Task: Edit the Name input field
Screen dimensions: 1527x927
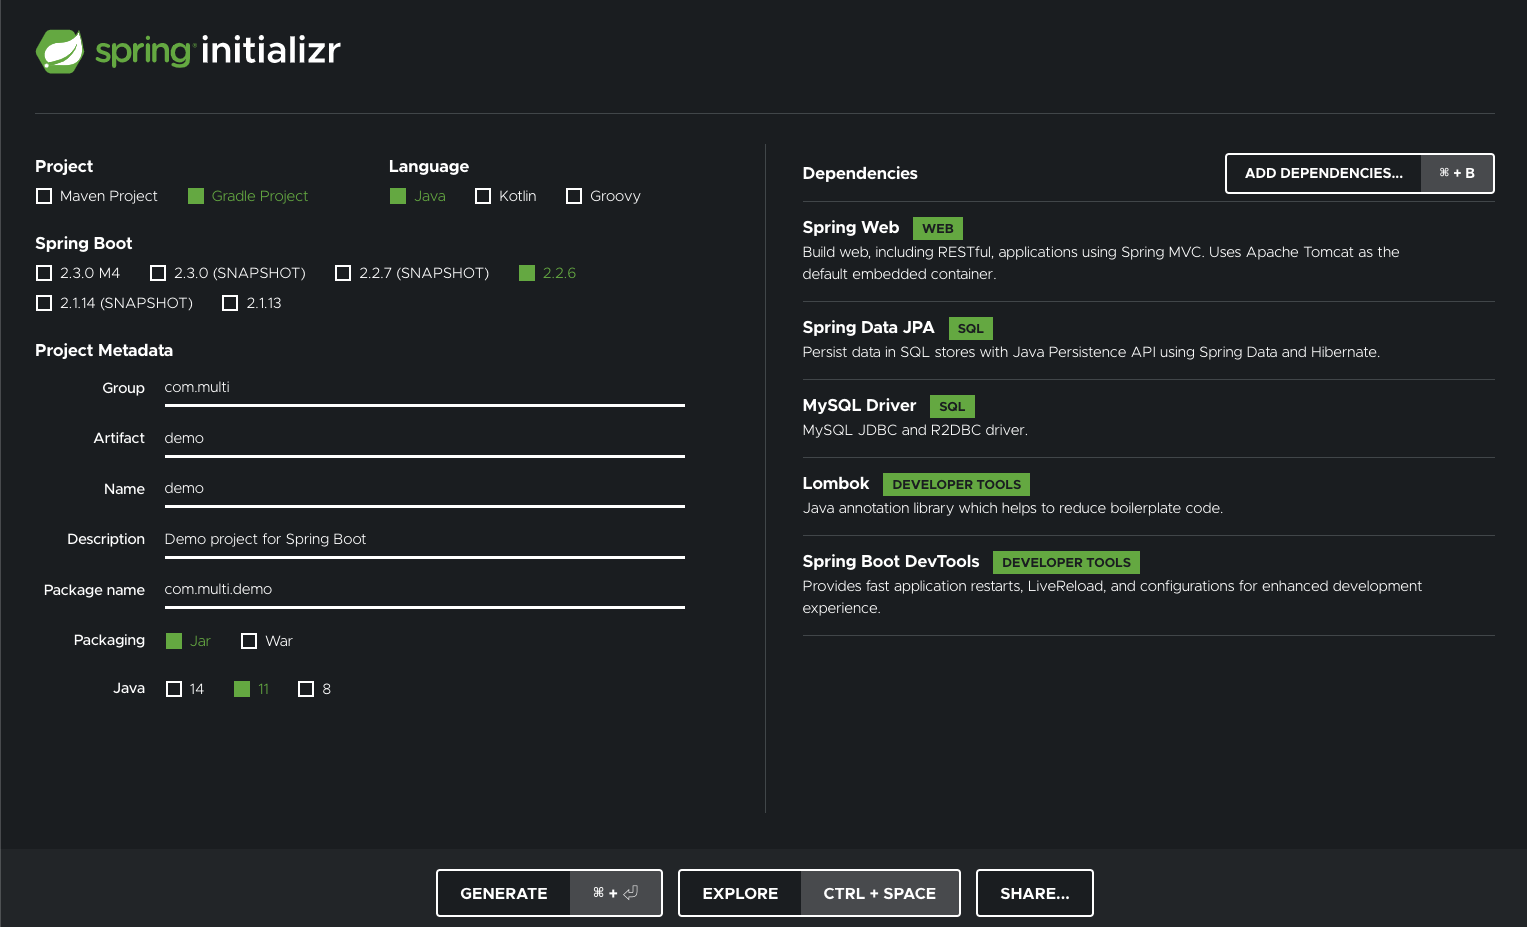Action: coord(424,488)
